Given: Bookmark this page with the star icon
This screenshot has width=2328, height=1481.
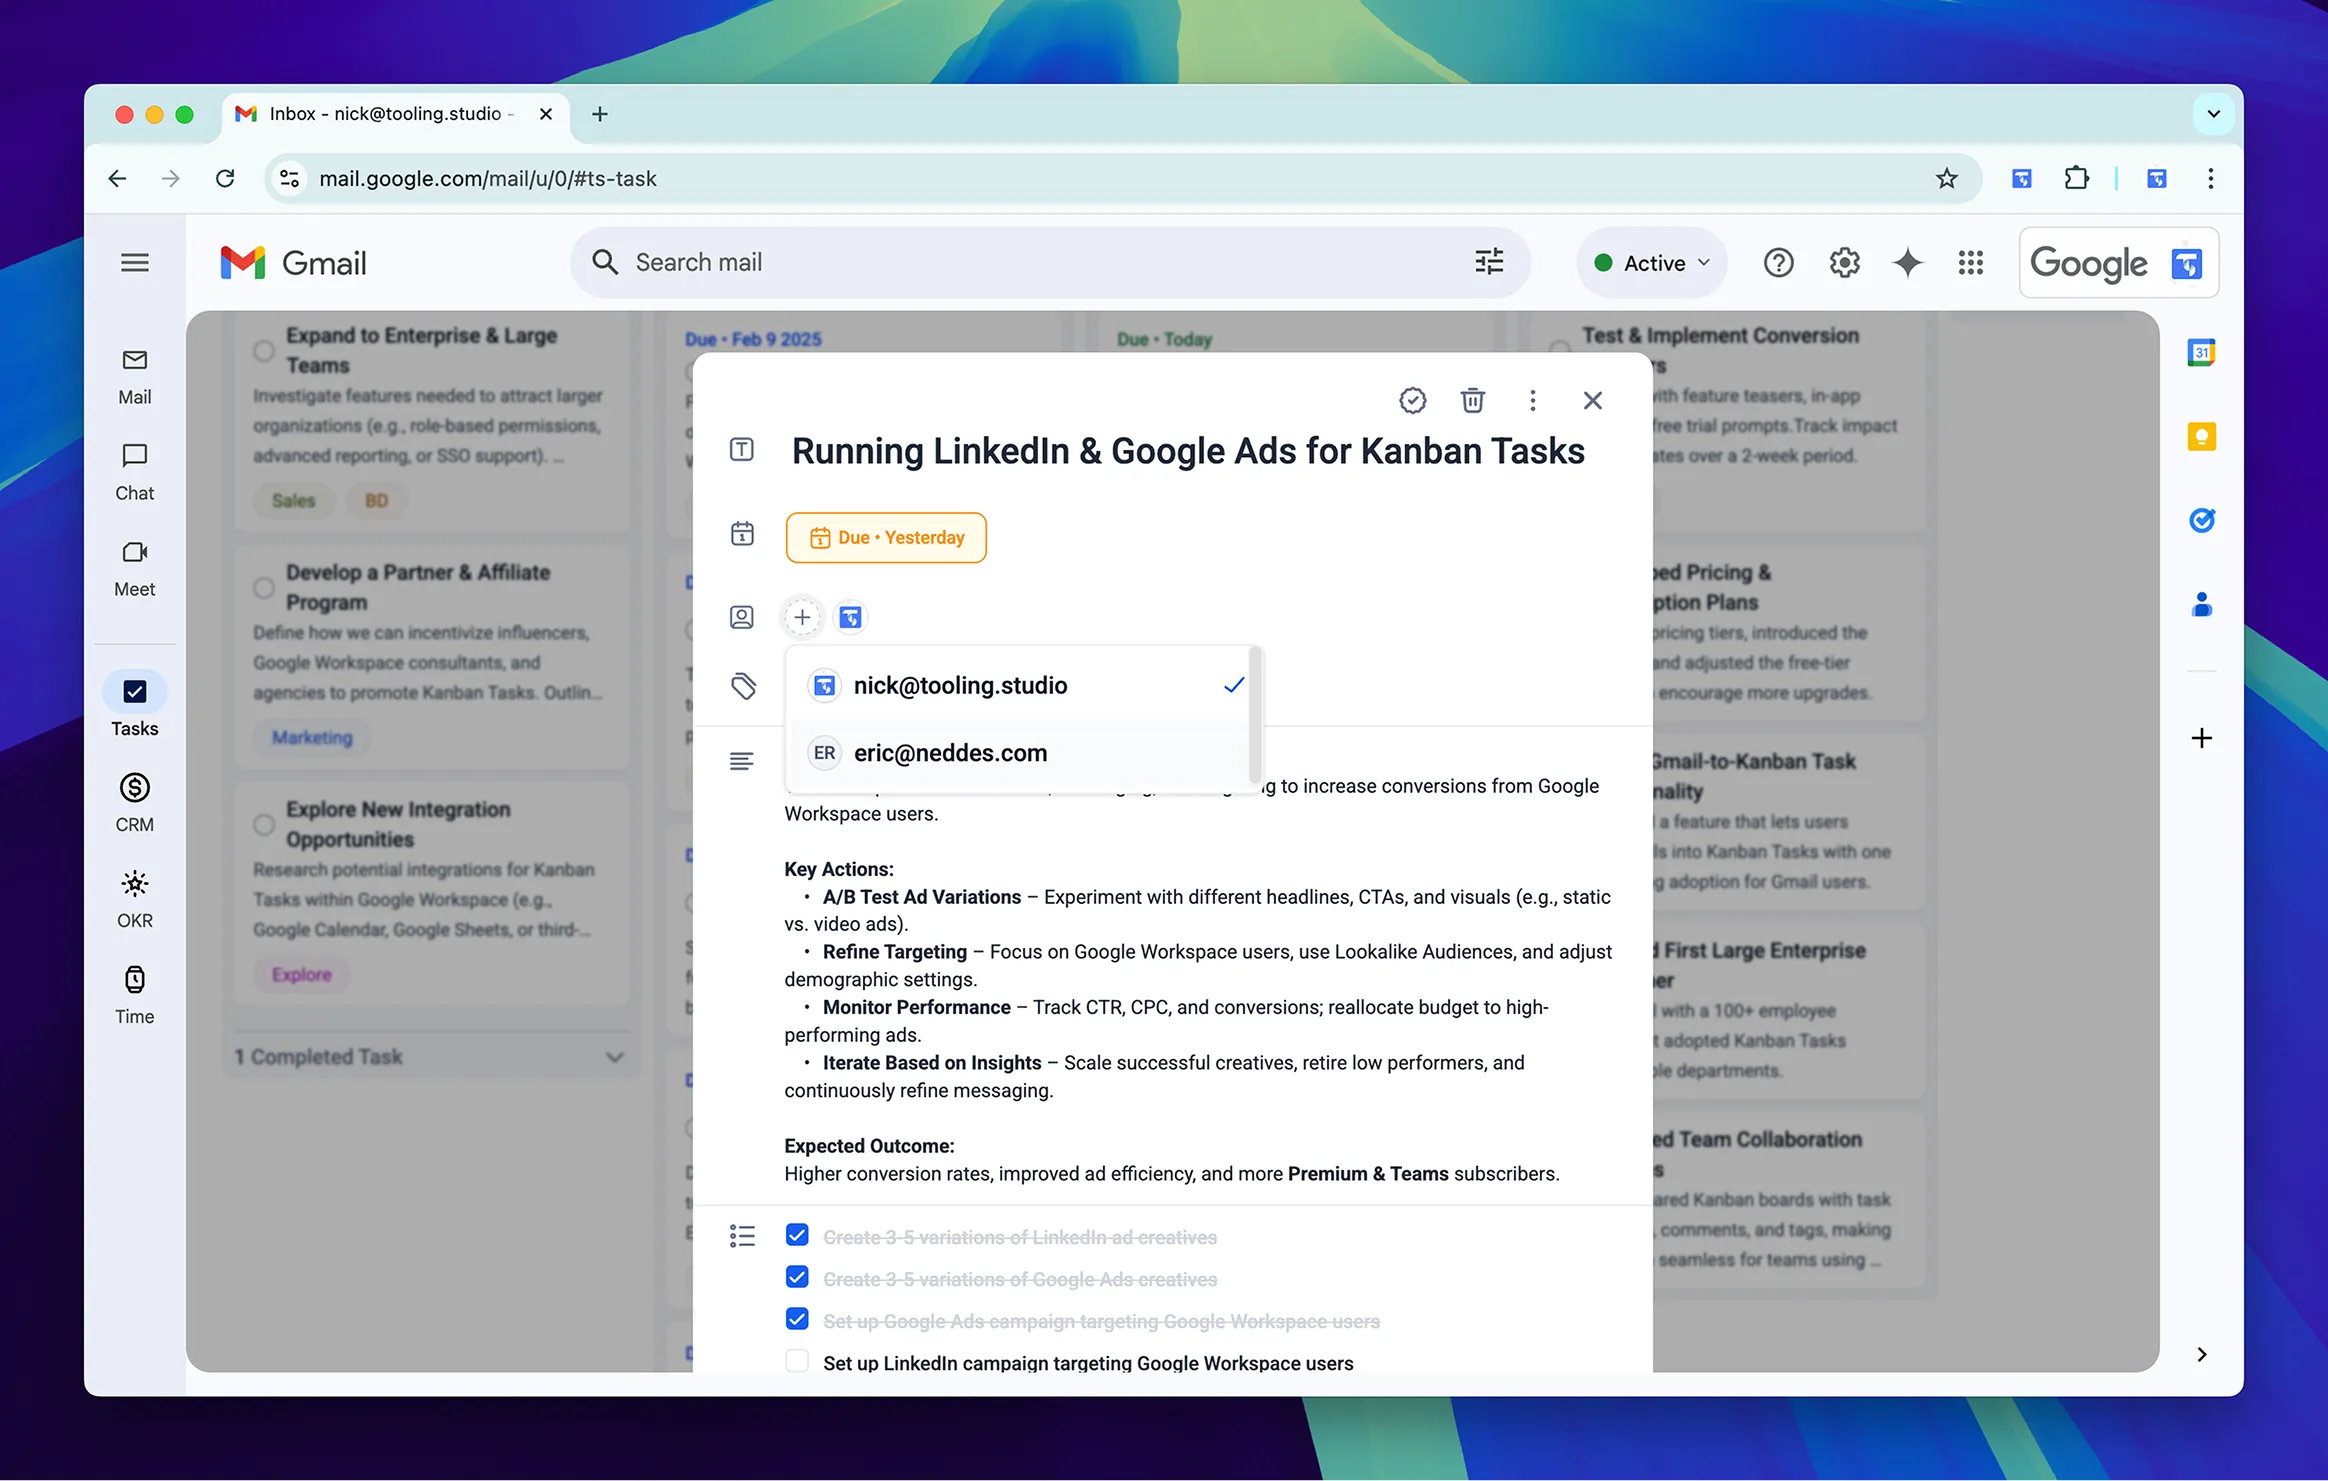Looking at the screenshot, I should (1946, 178).
